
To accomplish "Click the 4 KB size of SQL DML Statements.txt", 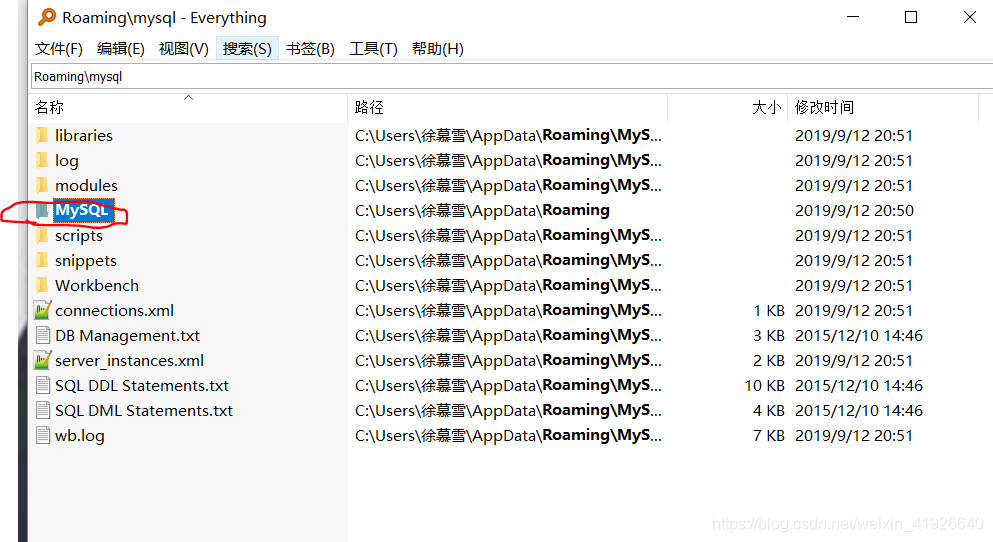I will coord(769,410).
